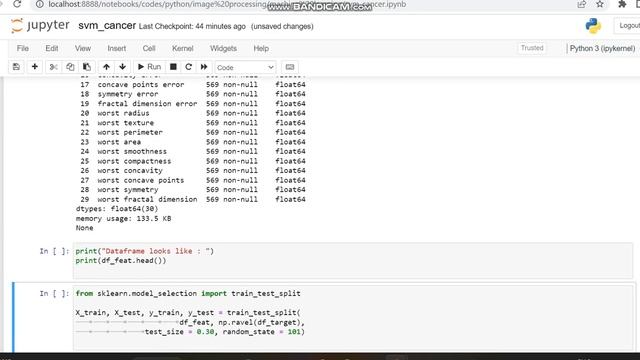
Task: Open the Help menu
Action: [261, 48]
